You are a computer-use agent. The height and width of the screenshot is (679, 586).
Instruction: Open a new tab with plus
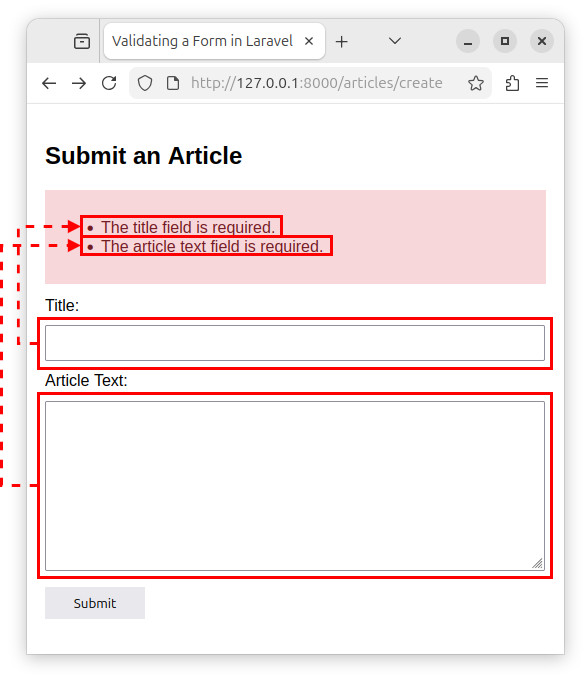coord(342,42)
